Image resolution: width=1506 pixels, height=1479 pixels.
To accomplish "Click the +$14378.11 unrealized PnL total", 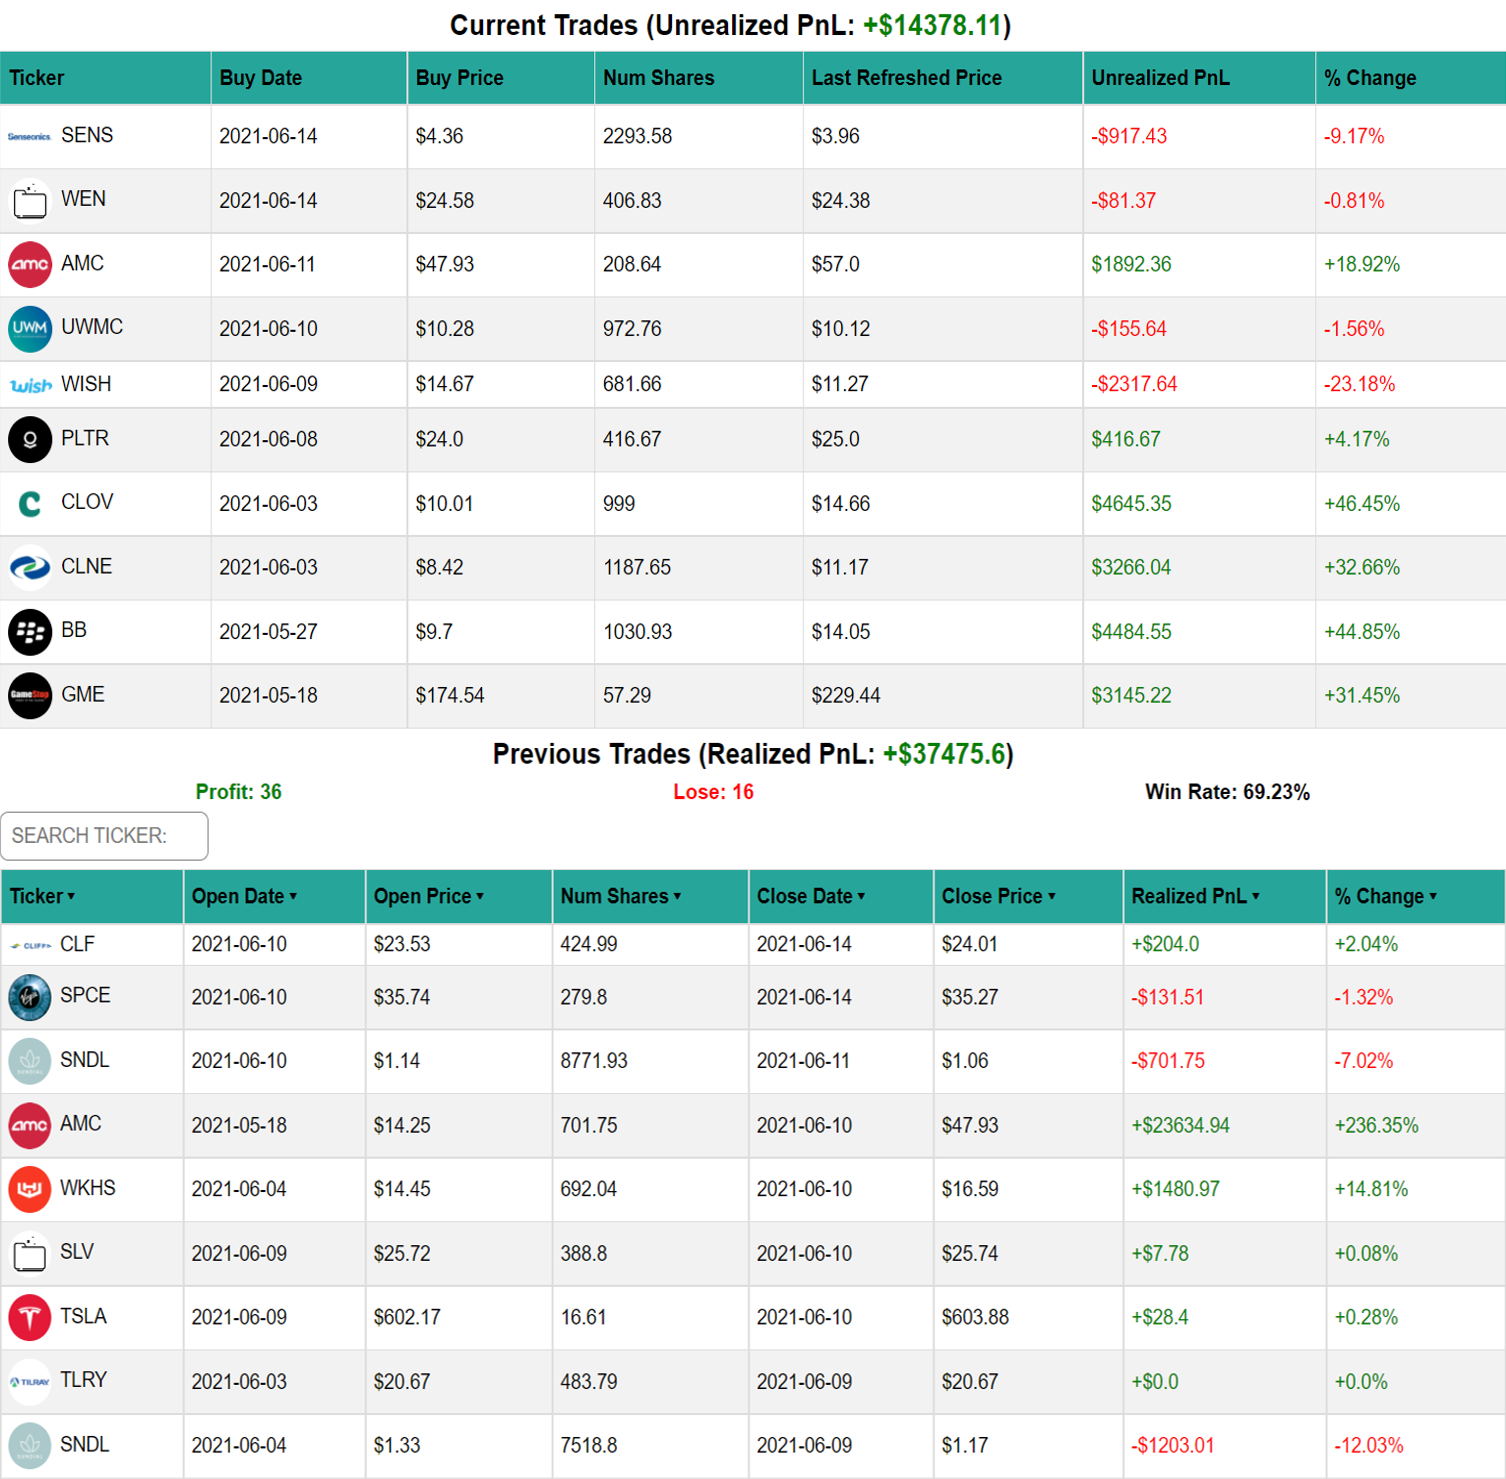I will pyautogui.click(x=933, y=25).
